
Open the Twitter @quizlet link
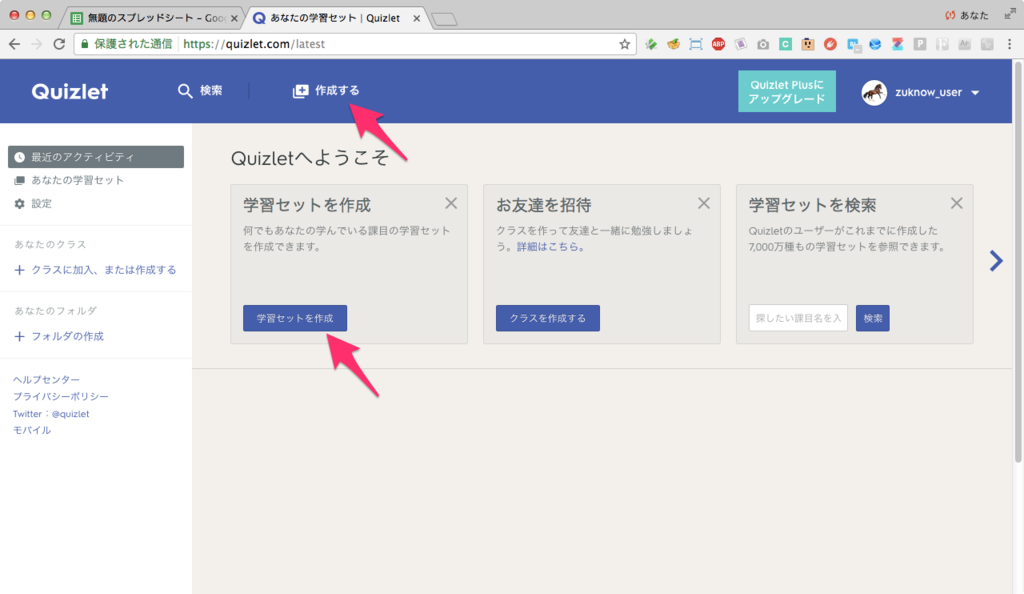[51, 413]
